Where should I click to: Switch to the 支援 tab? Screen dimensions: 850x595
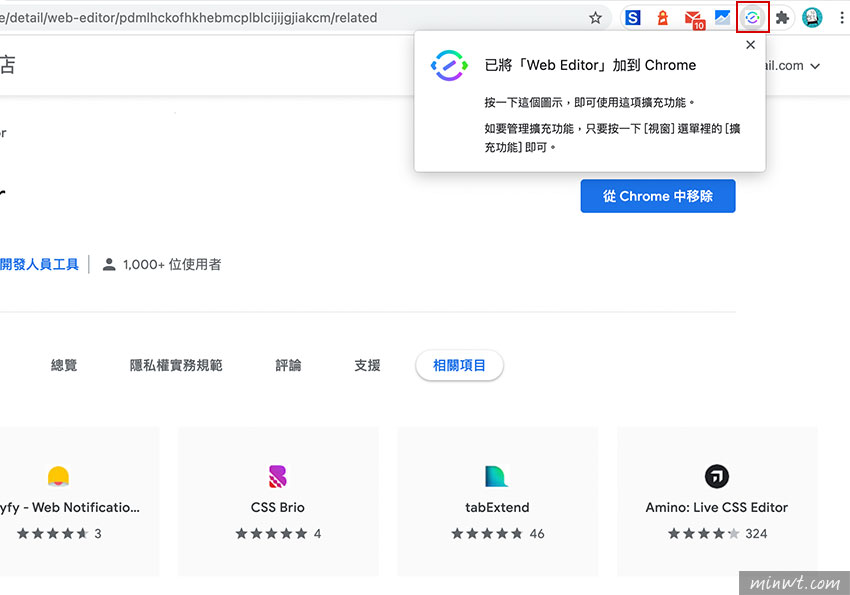coord(367,366)
